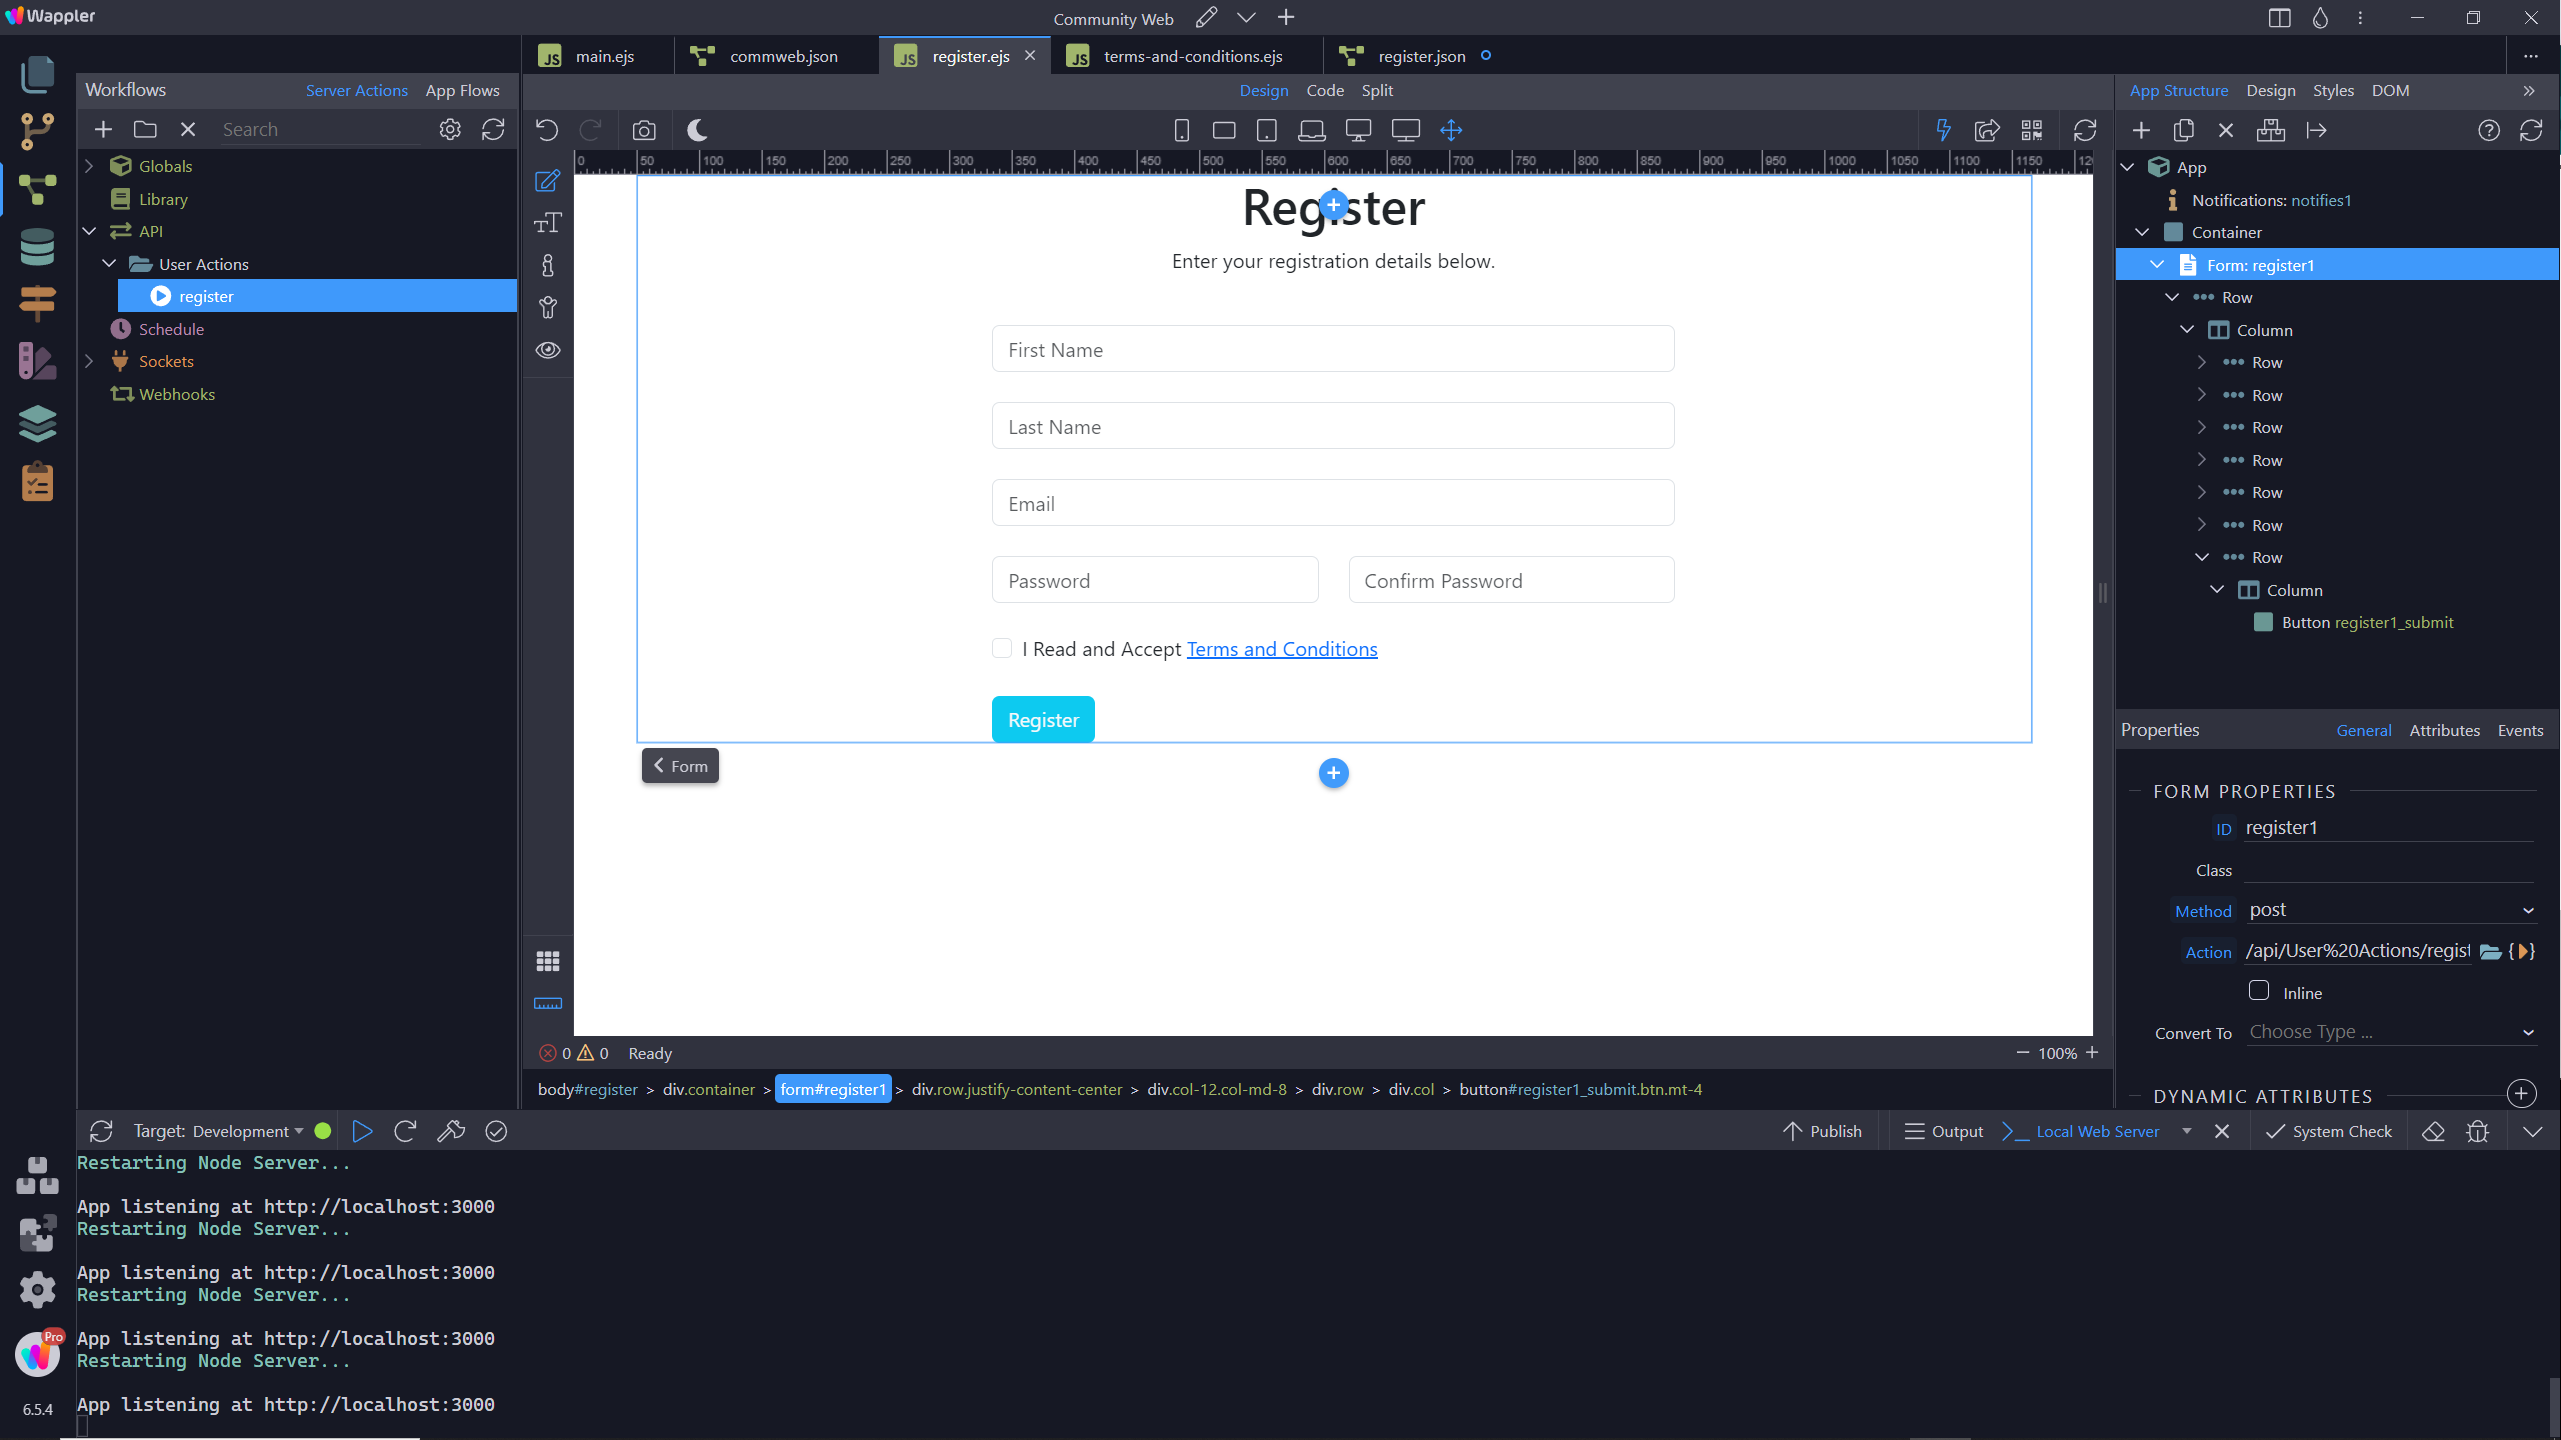Open the Layers panel icon in the sidebar
Screen dimensions: 2561x1440
(37, 423)
